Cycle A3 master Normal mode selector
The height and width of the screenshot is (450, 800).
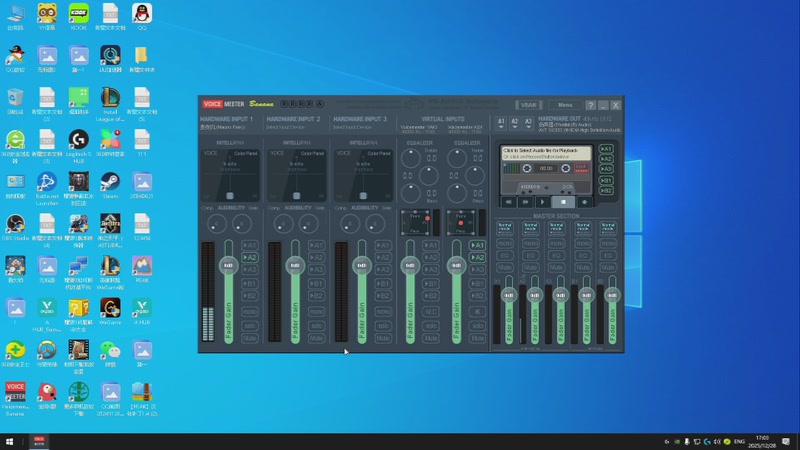pos(557,228)
